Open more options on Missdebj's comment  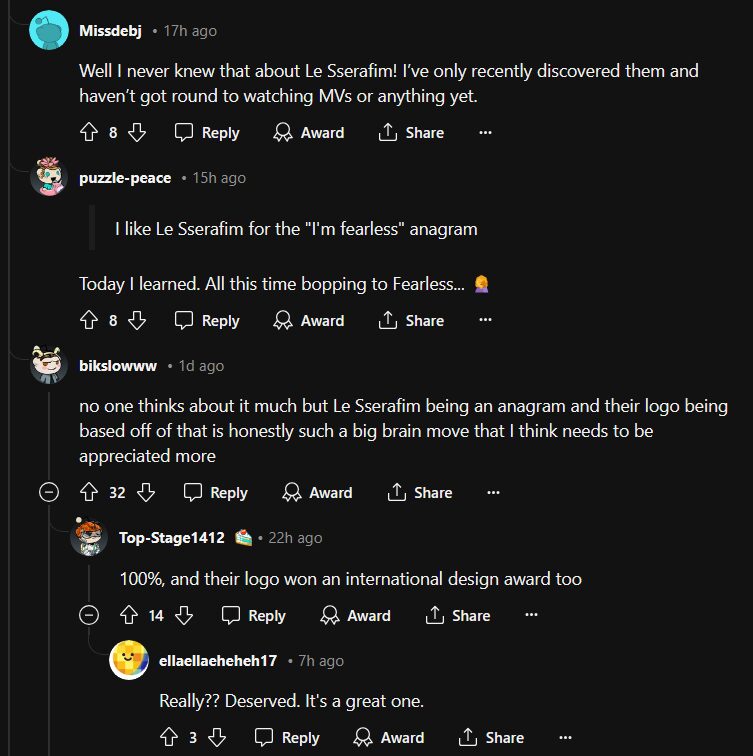485,132
